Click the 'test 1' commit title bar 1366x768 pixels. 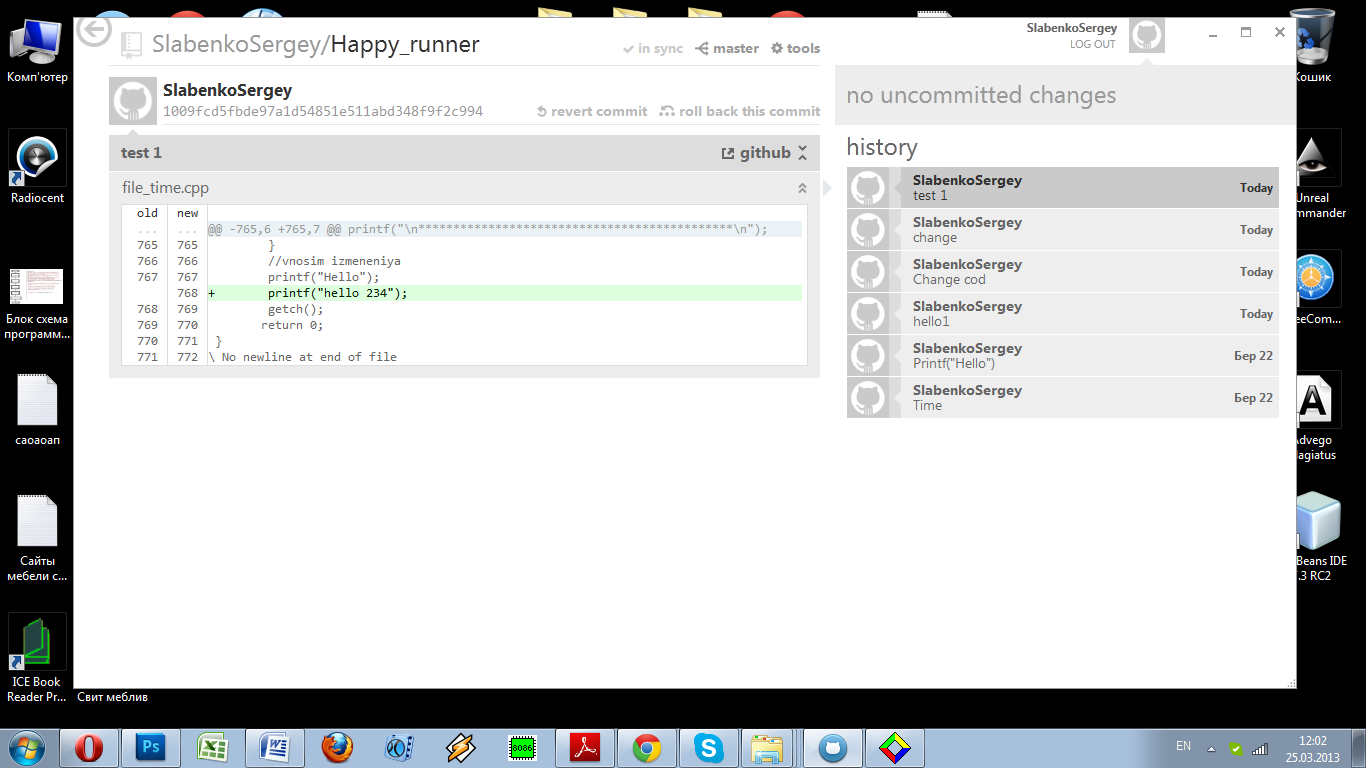pos(464,153)
